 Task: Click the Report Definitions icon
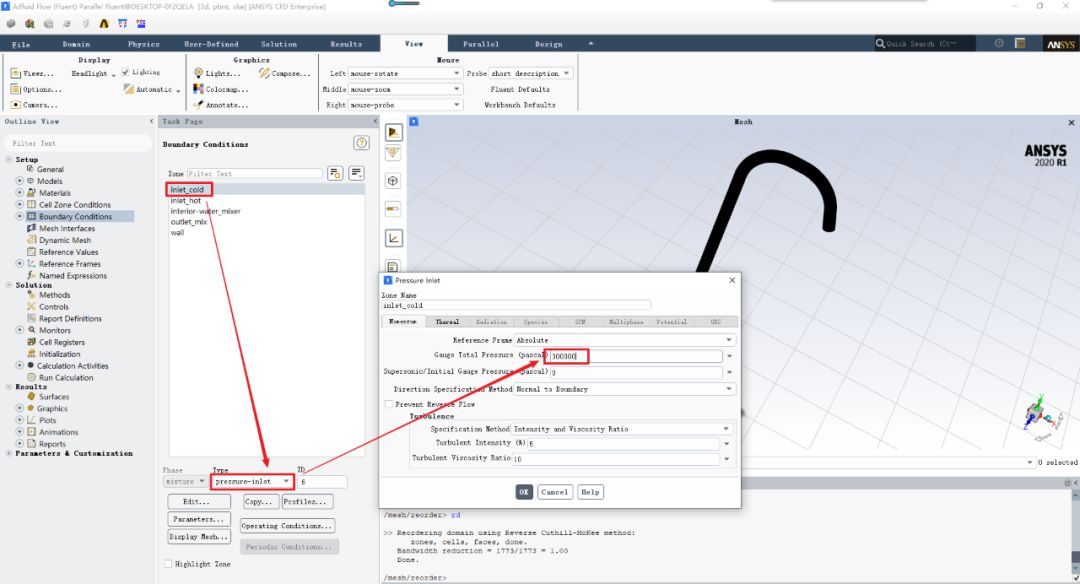[31, 318]
